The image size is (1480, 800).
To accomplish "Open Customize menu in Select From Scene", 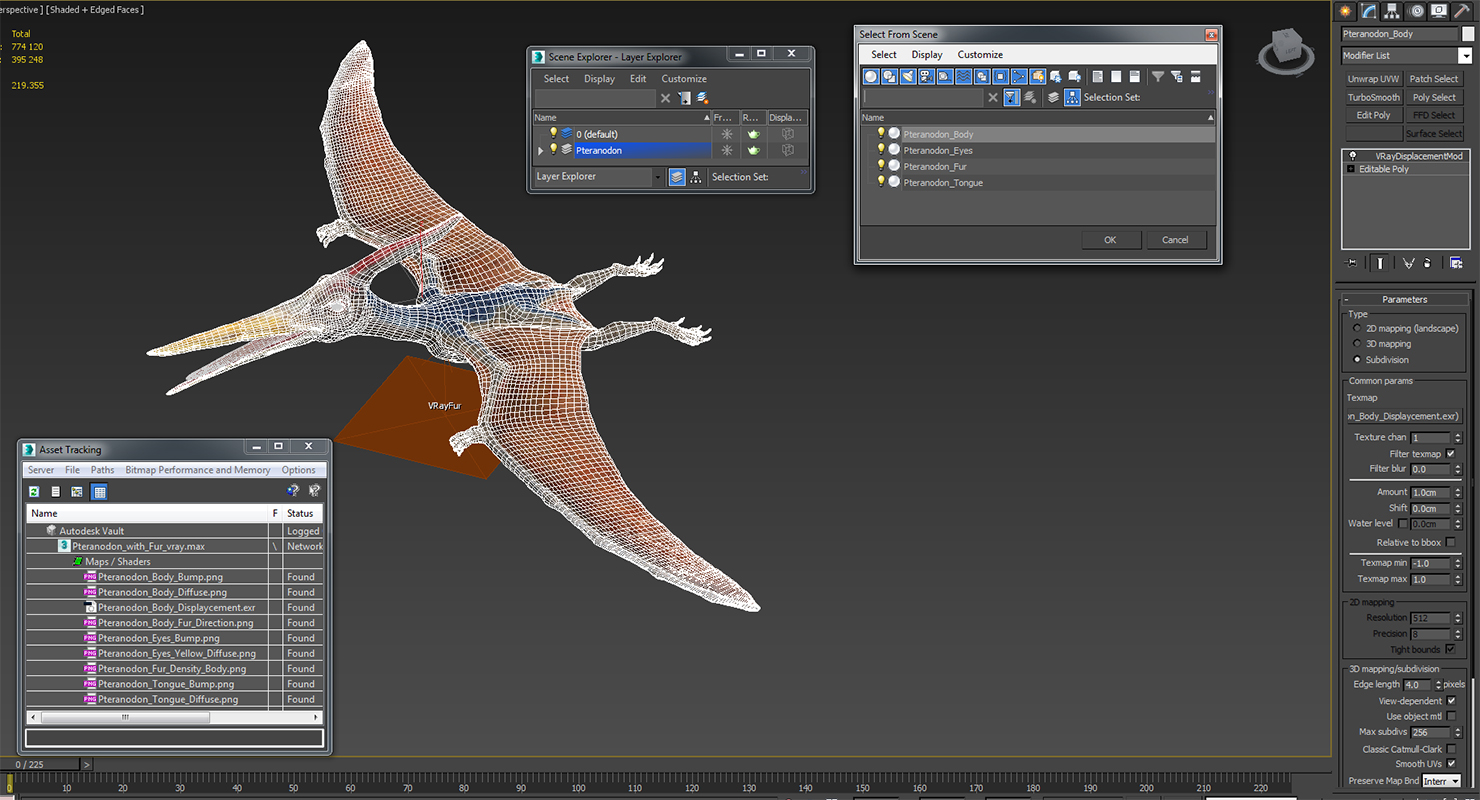I will [980, 55].
